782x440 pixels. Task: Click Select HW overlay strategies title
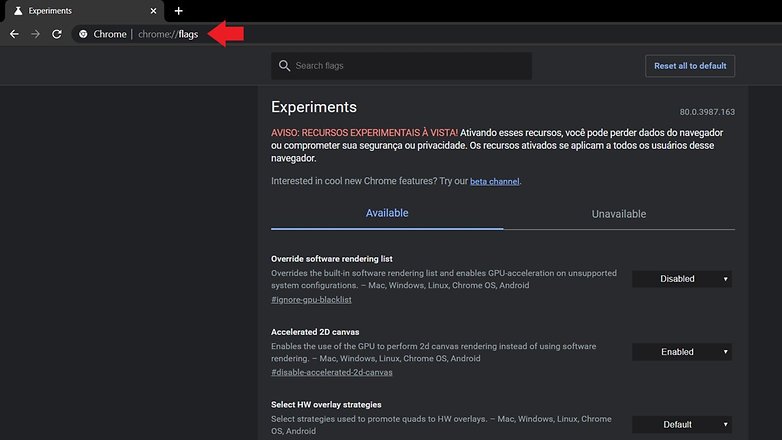coord(326,405)
